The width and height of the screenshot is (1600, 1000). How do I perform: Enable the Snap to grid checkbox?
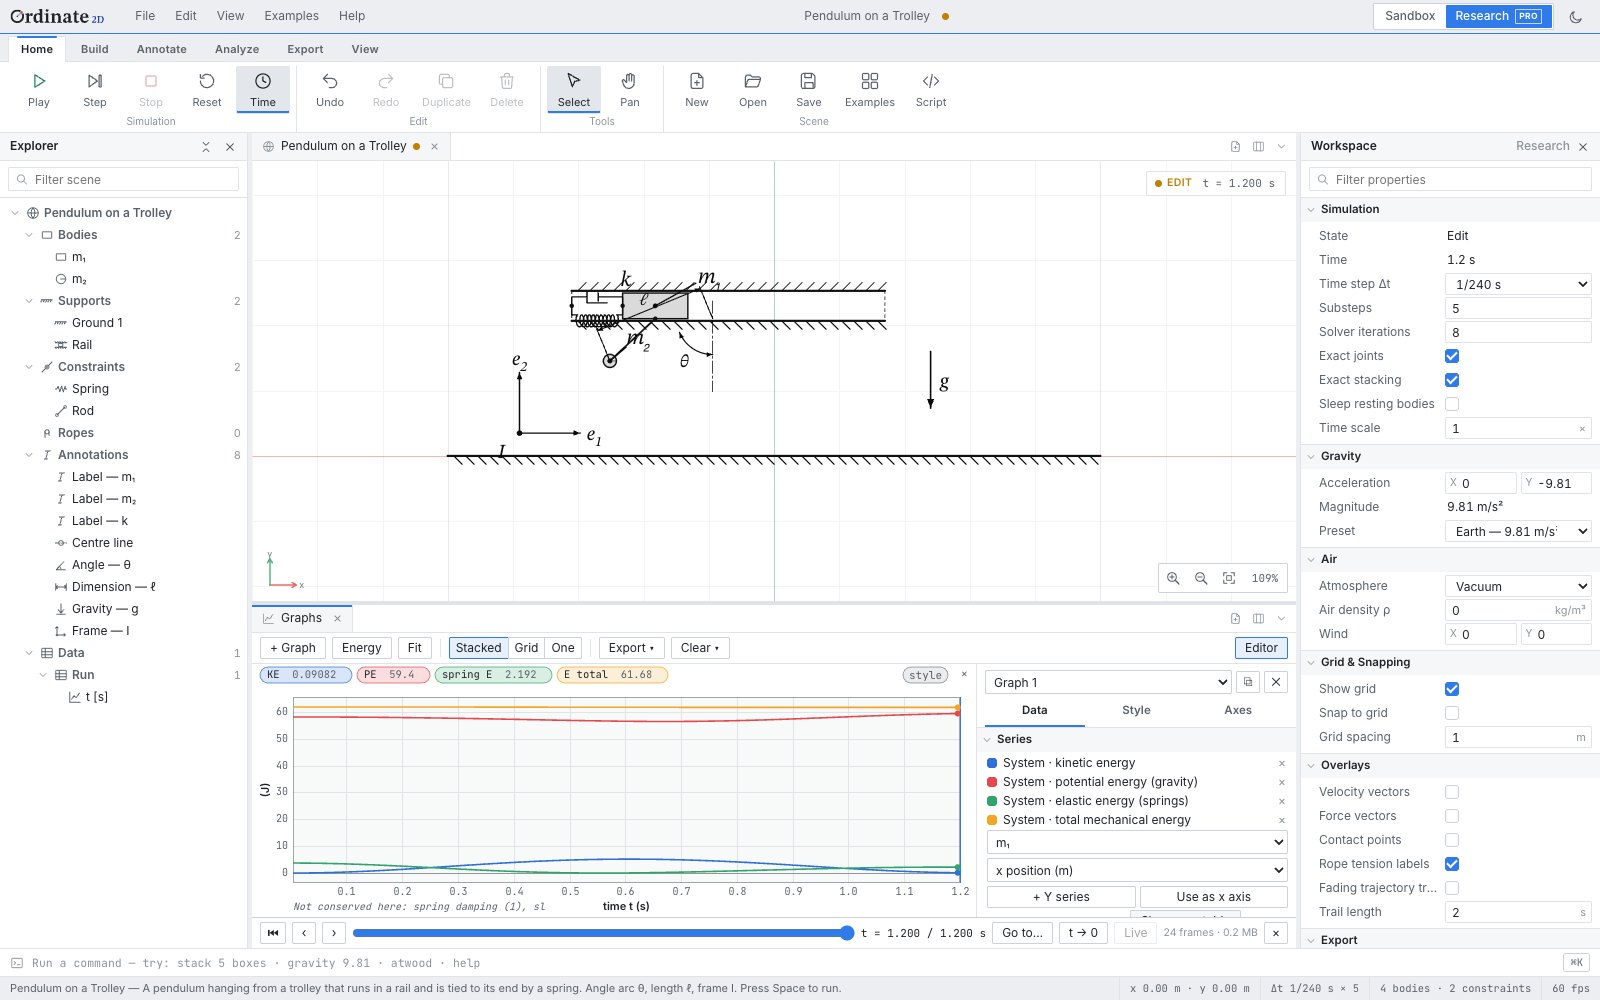1452,713
